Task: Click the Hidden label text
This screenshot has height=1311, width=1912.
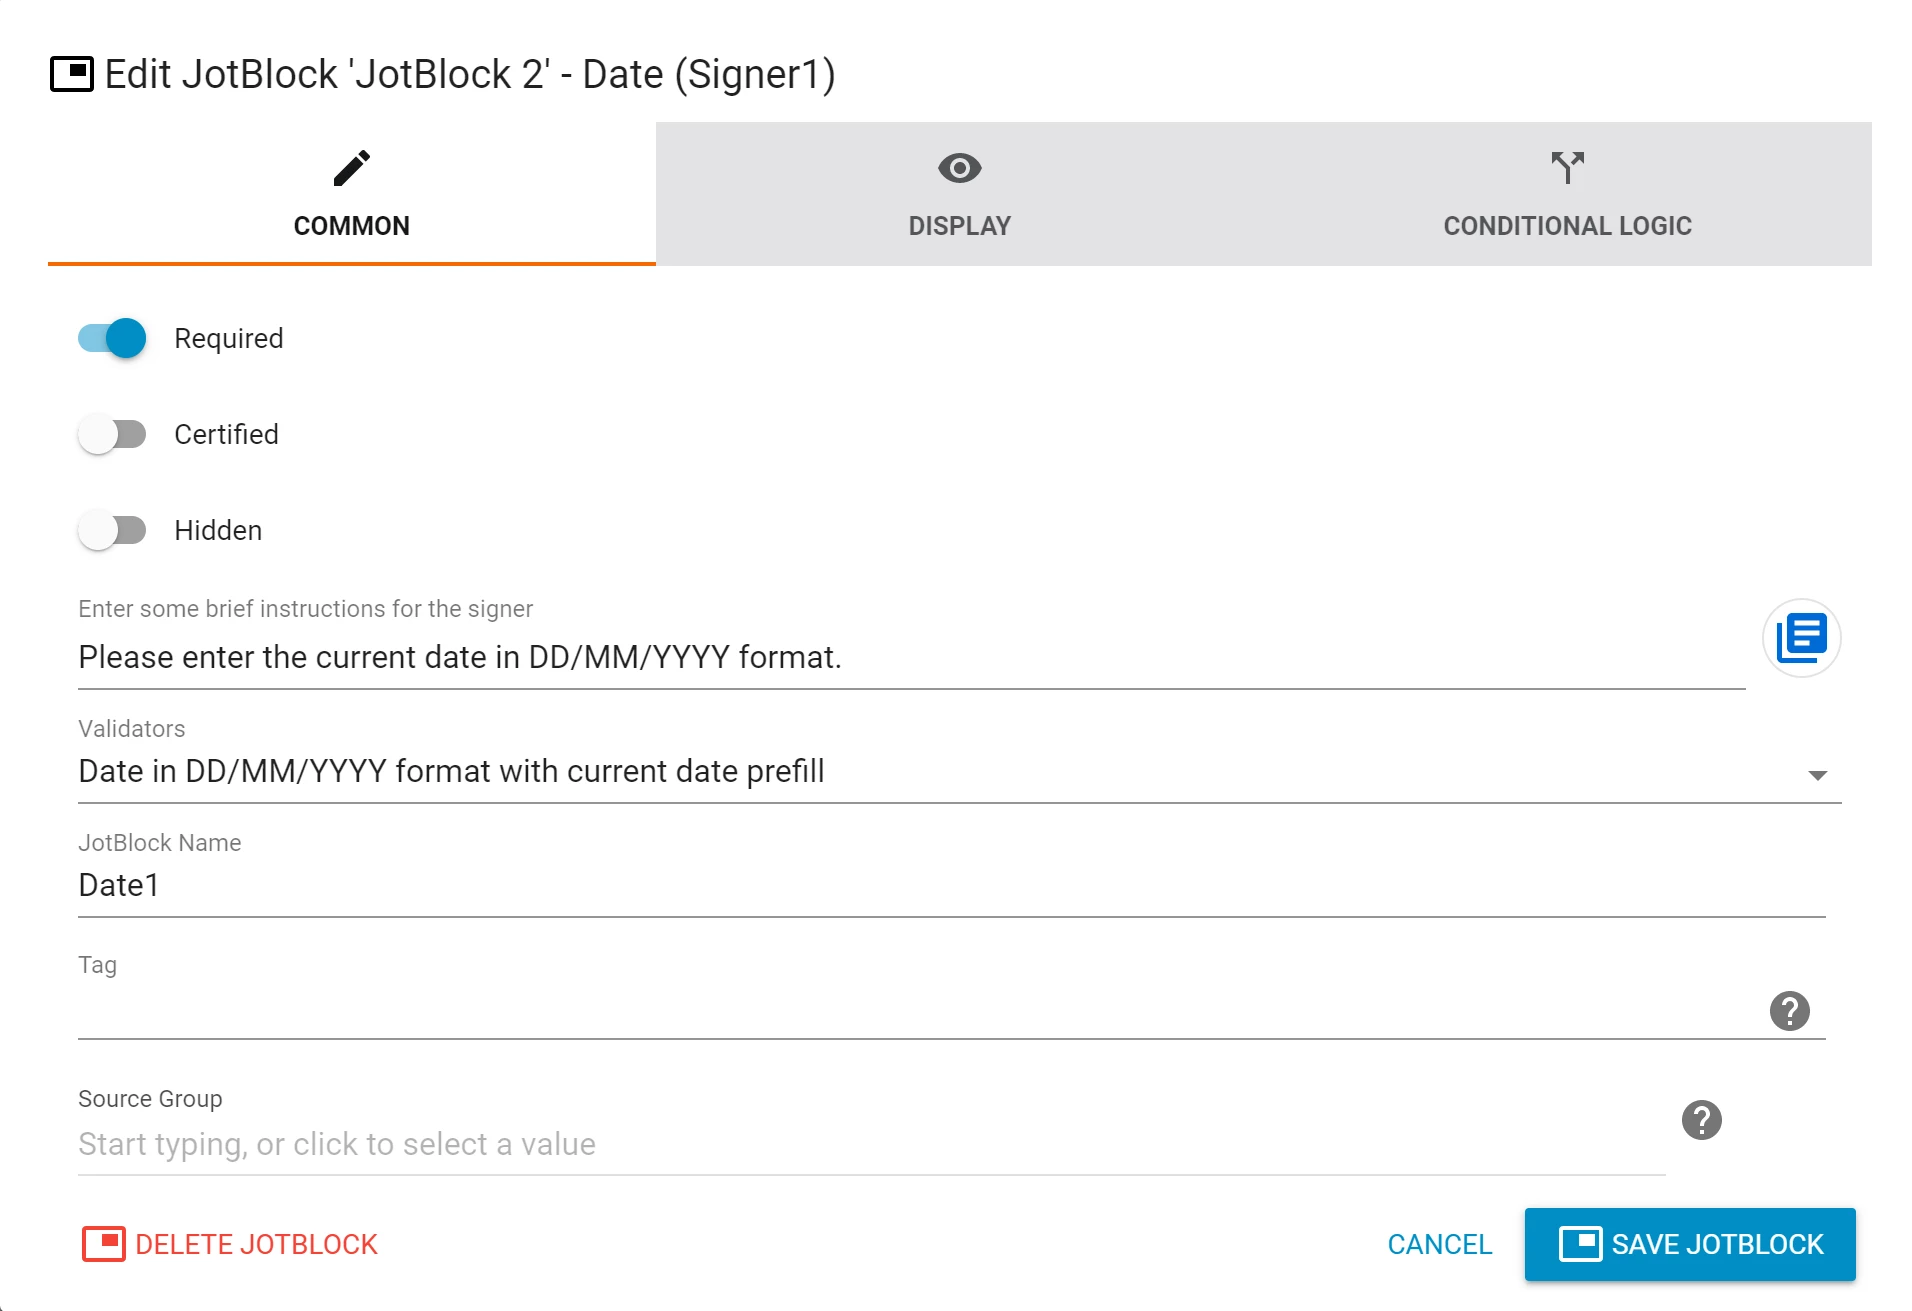Action: click(218, 530)
